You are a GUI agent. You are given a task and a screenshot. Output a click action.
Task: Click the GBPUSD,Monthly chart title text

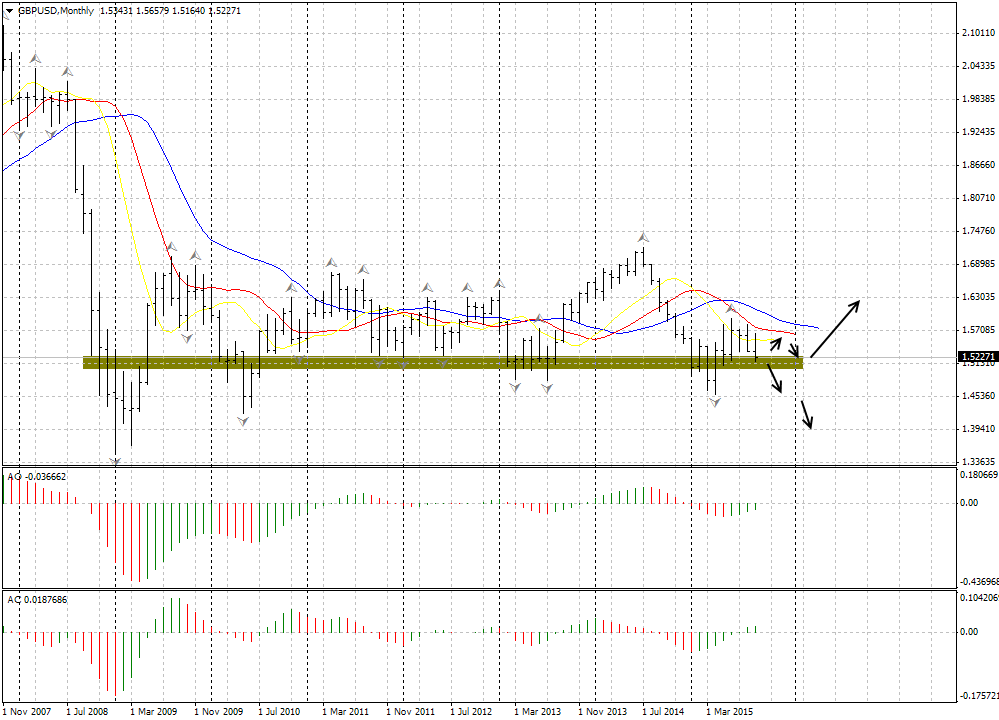point(56,11)
